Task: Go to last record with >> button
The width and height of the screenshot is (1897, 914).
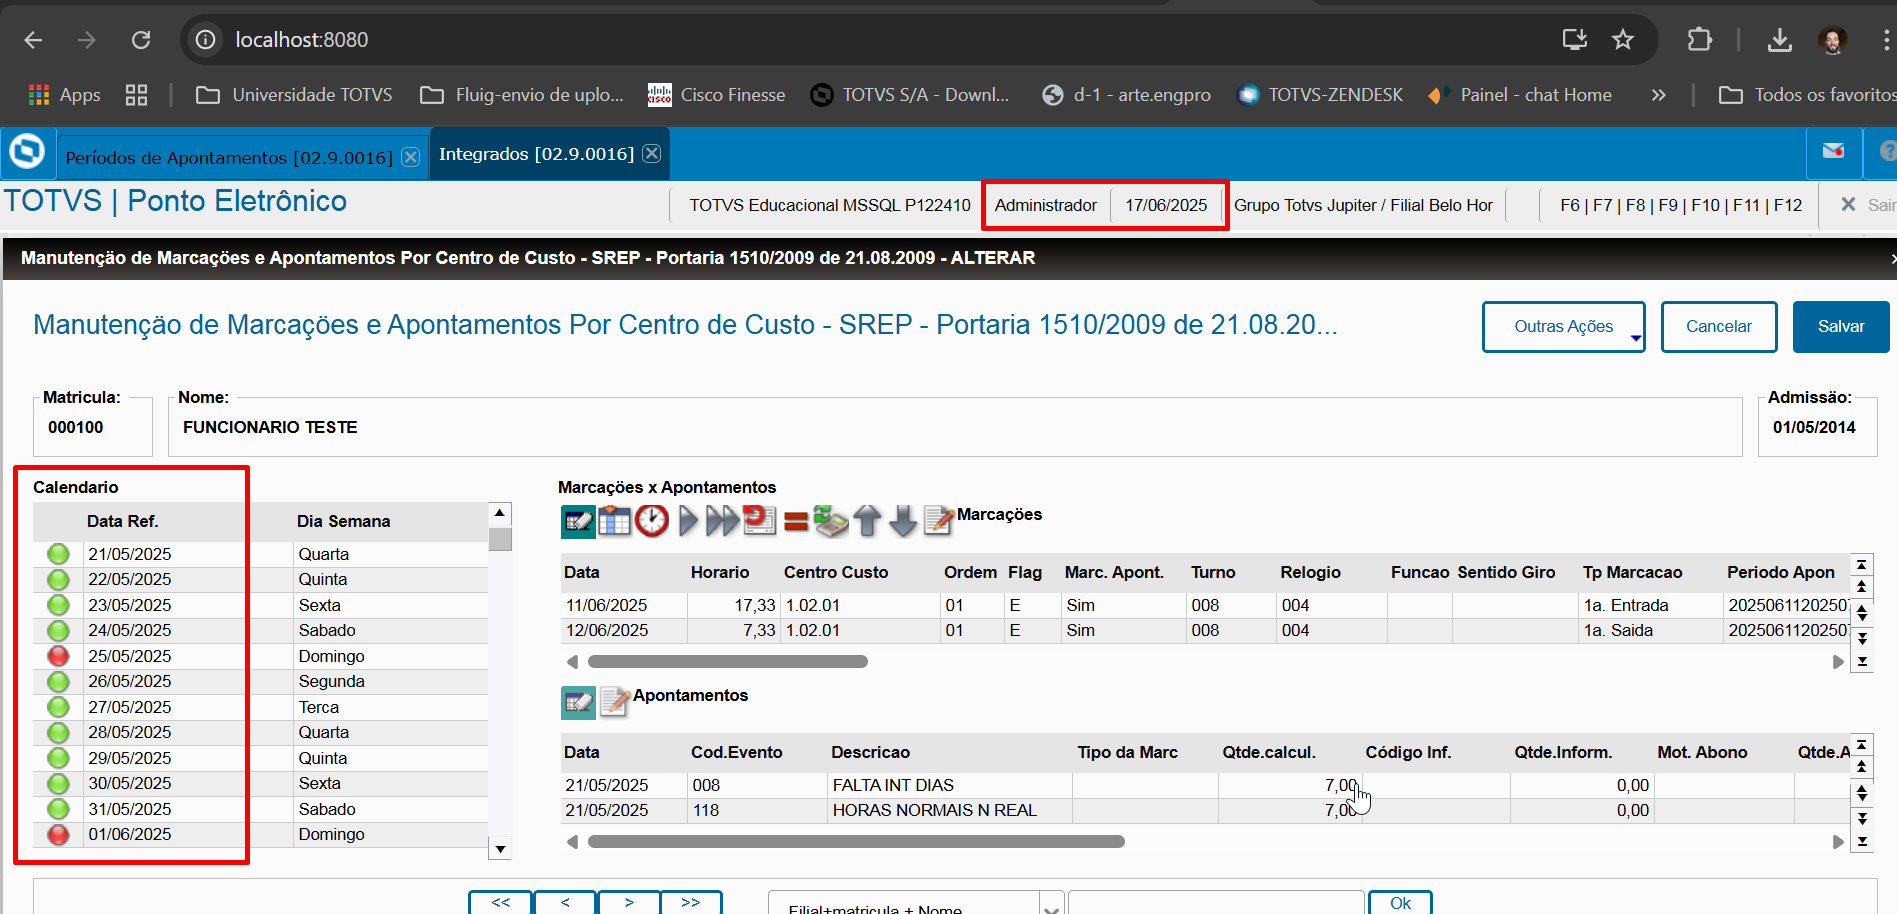Action: [691, 902]
